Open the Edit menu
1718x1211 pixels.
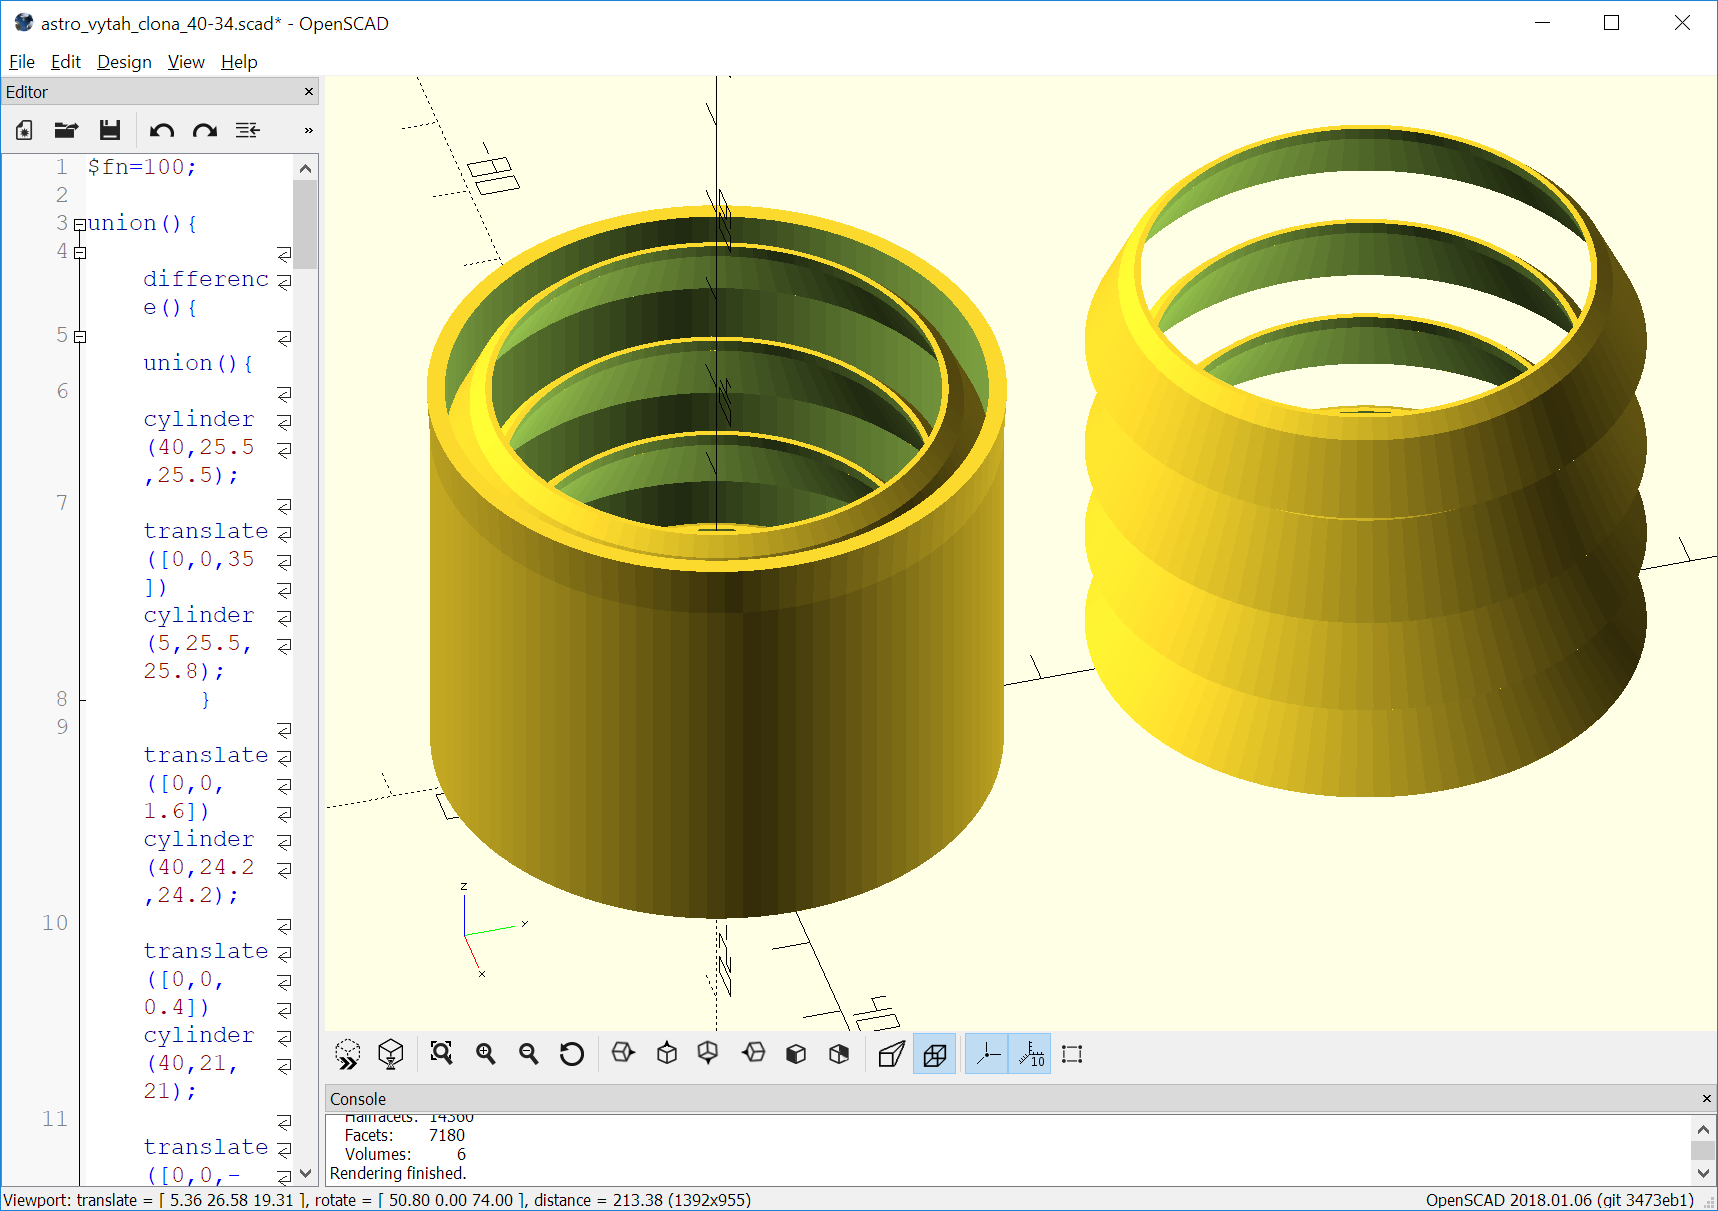tap(66, 62)
